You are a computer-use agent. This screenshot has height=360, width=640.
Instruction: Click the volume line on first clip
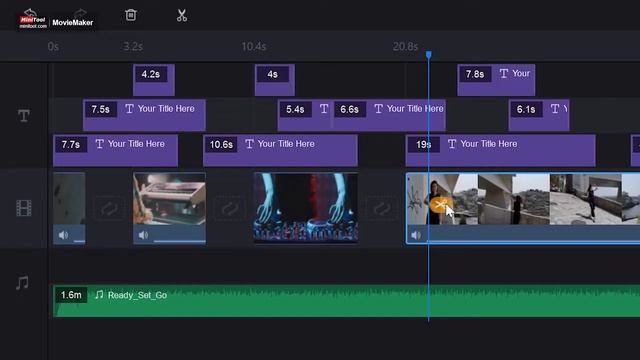80,241
